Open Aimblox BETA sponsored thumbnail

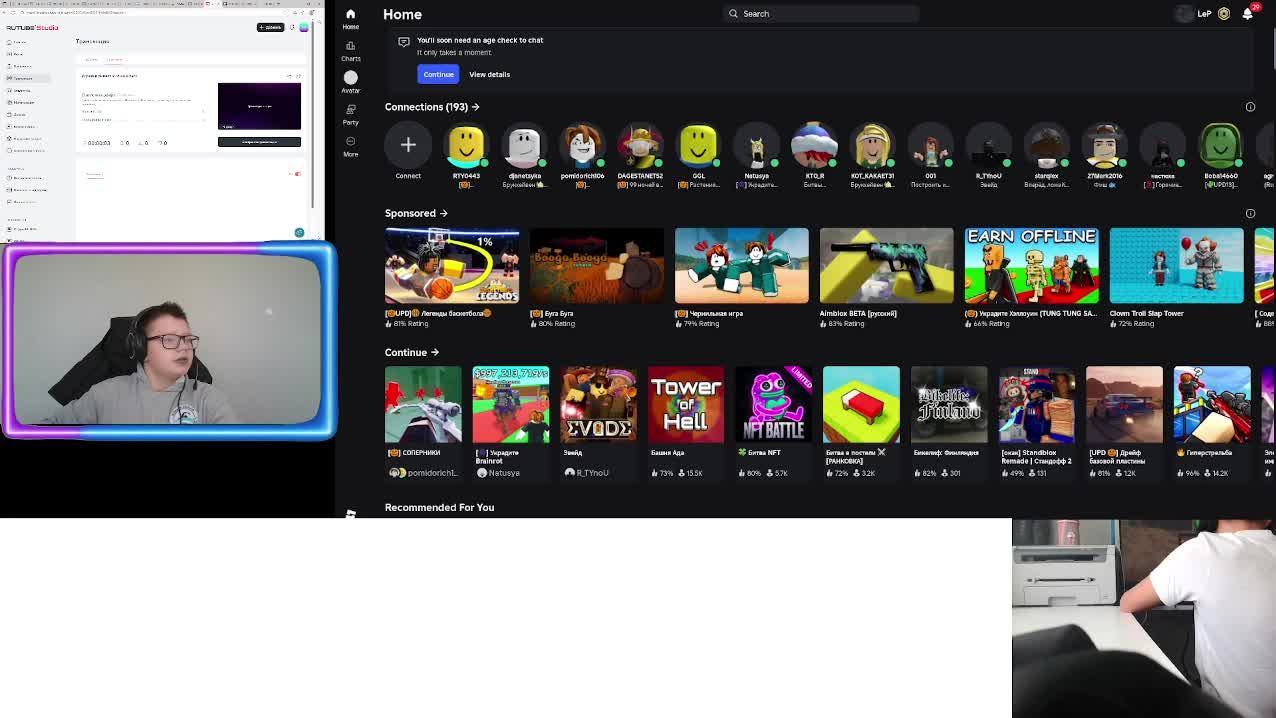[x=887, y=266]
